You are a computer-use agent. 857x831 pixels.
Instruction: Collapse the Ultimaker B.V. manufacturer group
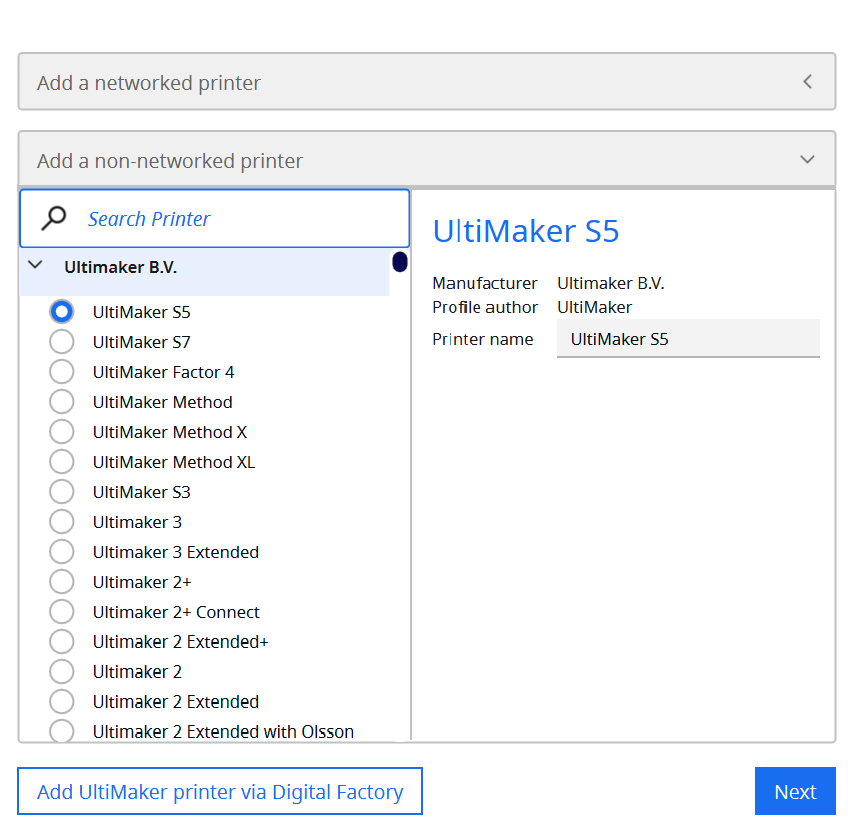coord(35,266)
